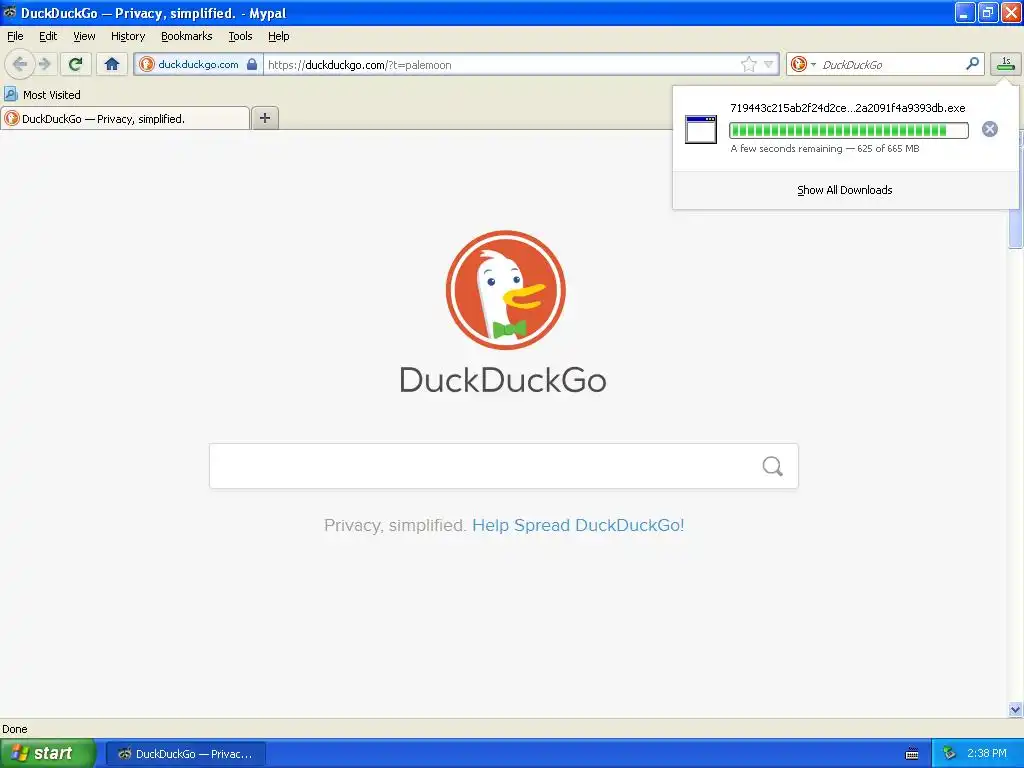Screen dimensions: 1024x768
Task: Open the Help menu
Action: click(278, 36)
